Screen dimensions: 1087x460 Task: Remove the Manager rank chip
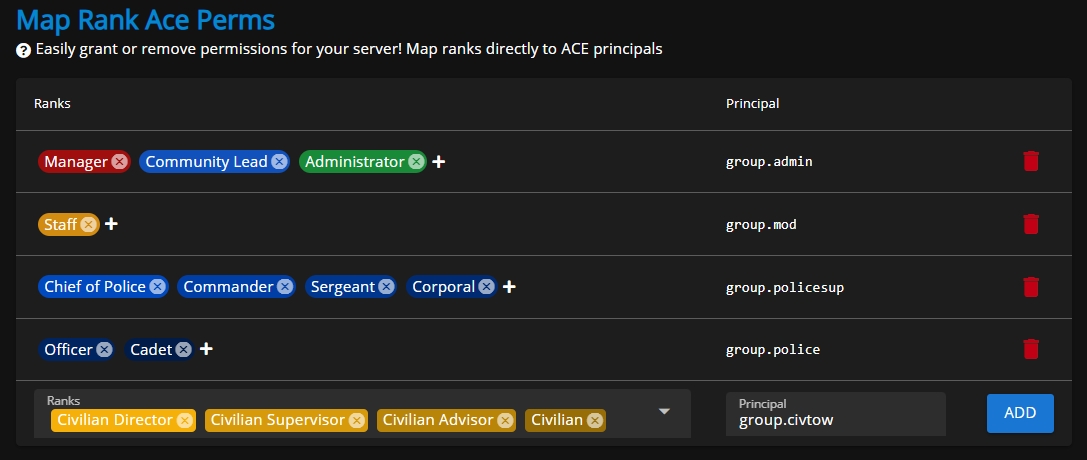pos(119,161)
